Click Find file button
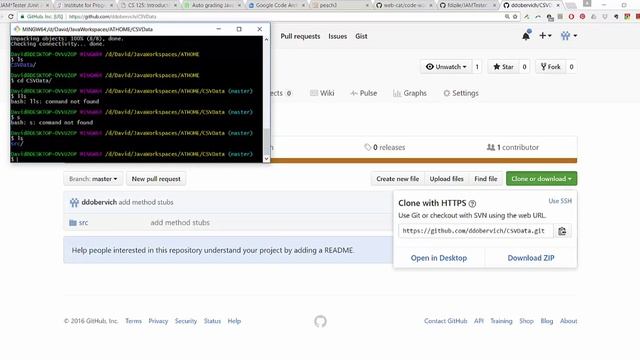 486,179
